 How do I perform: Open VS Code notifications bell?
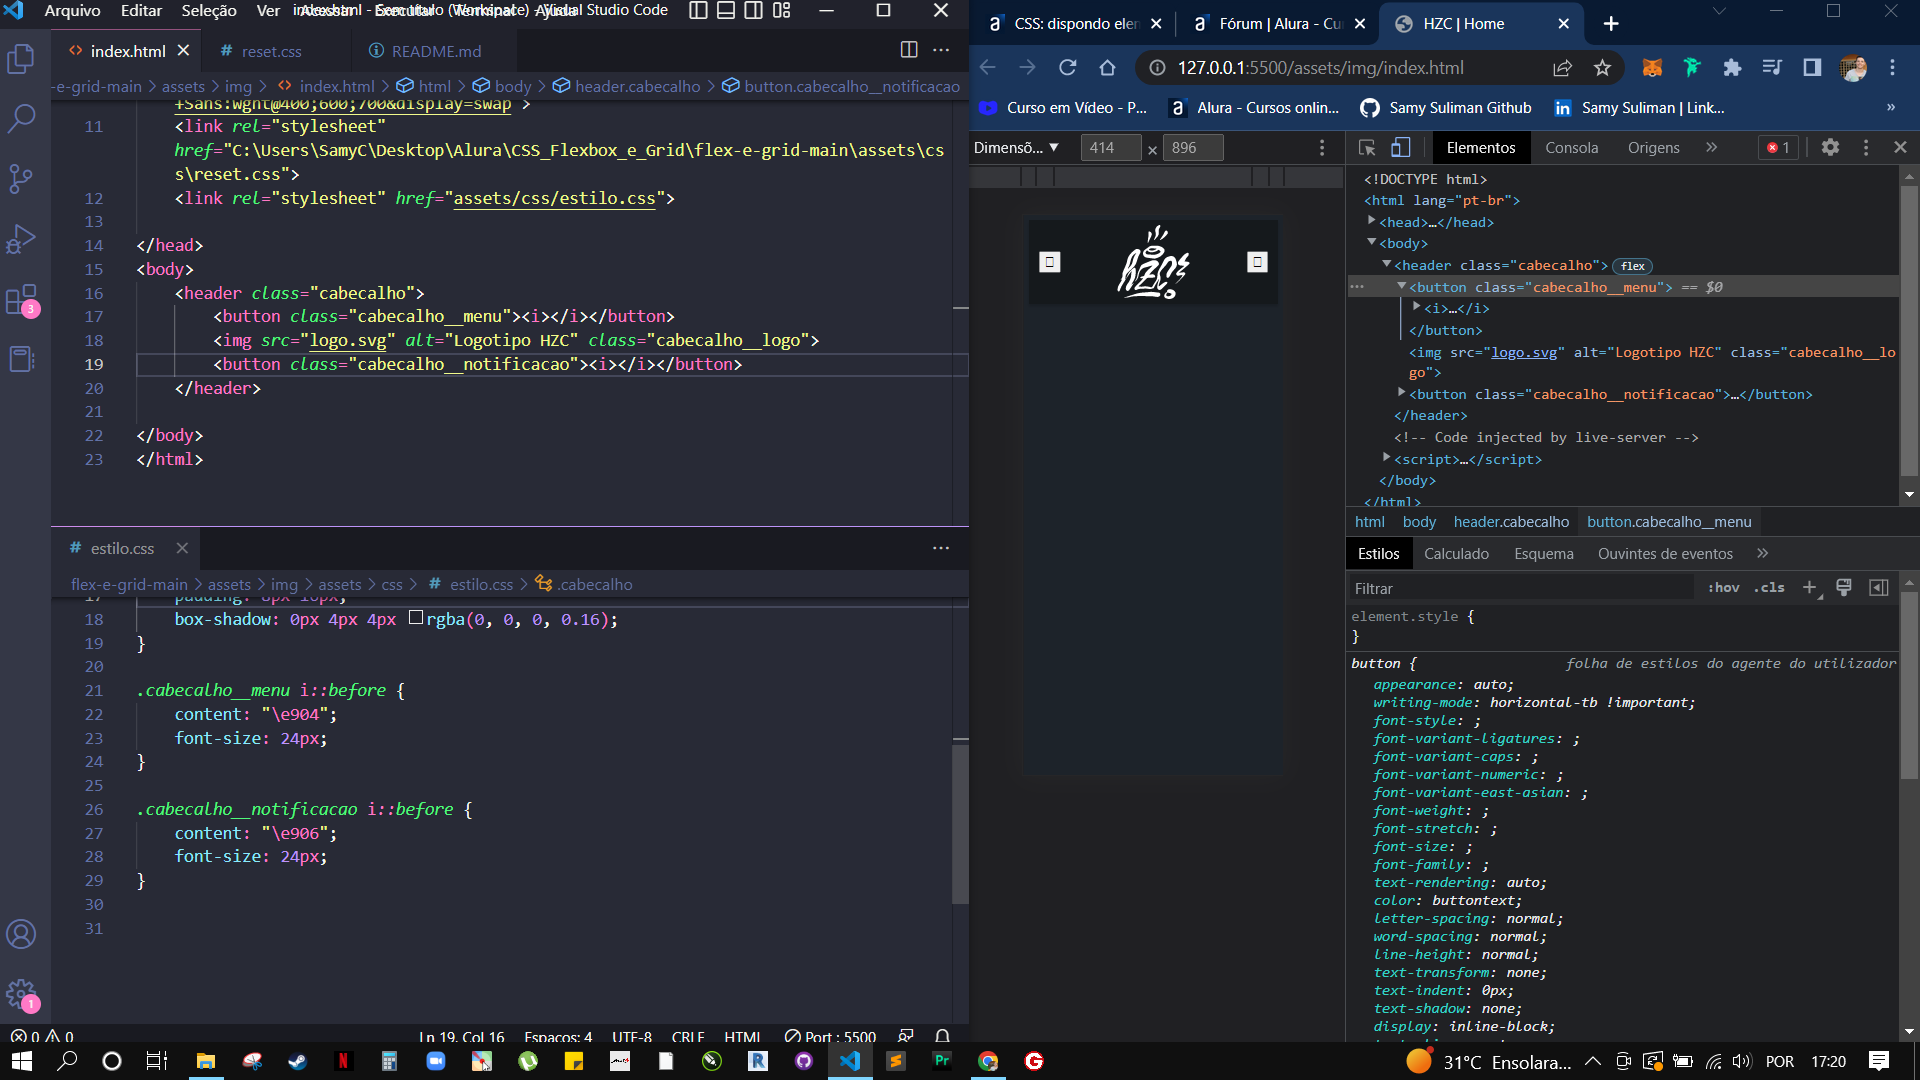942,1036
